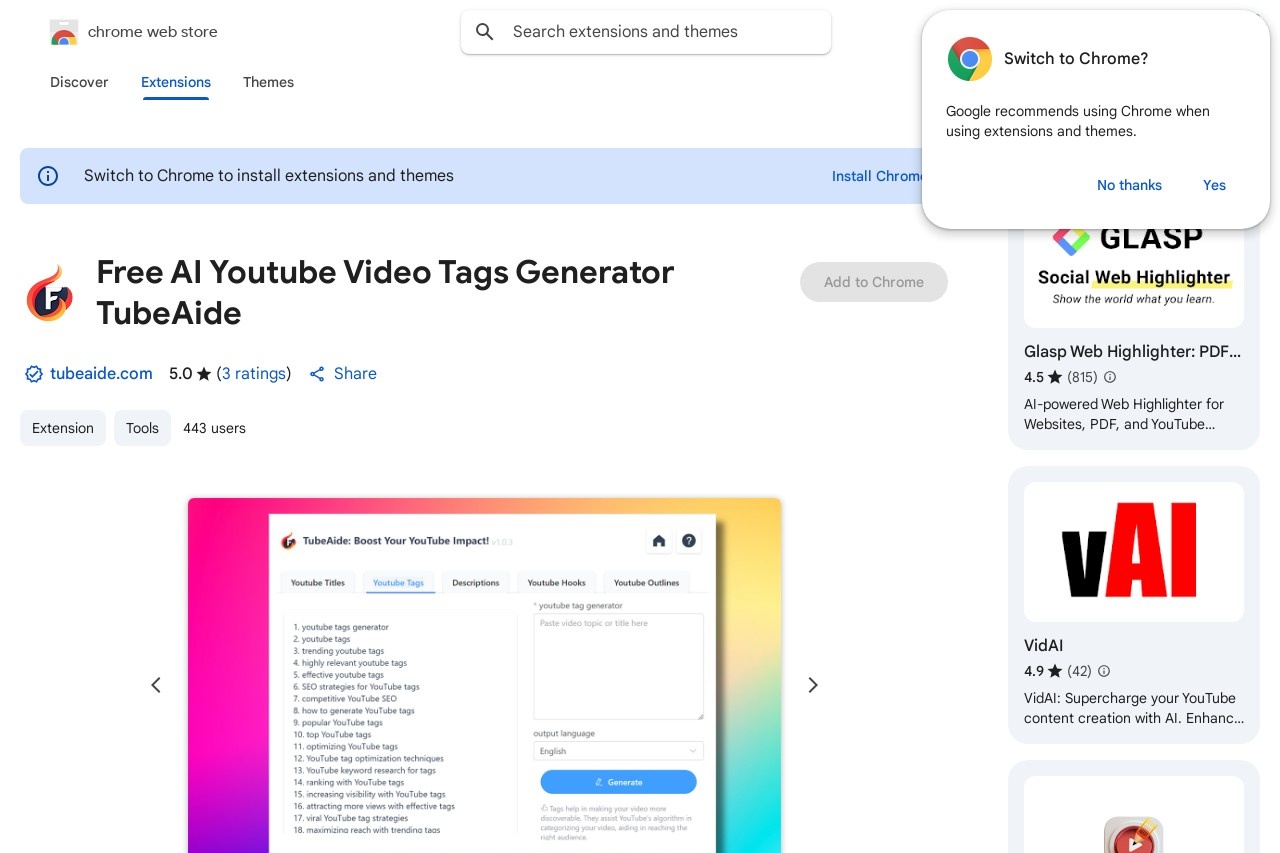The height and width of the screenshot is (853, 1280).
Task: Click the 443 users text
Action: tap(214, 428)
